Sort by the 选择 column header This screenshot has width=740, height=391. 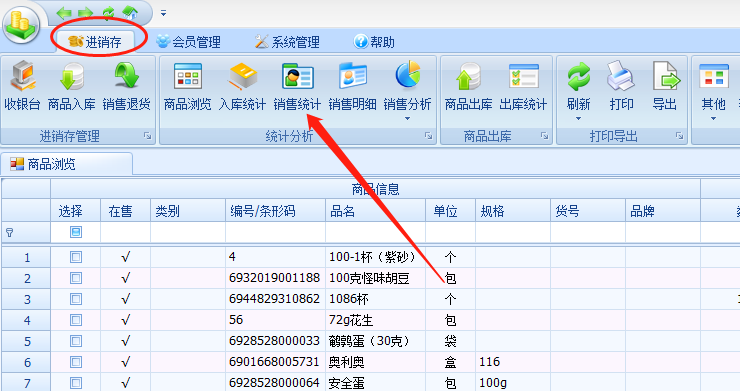(76, 211)
